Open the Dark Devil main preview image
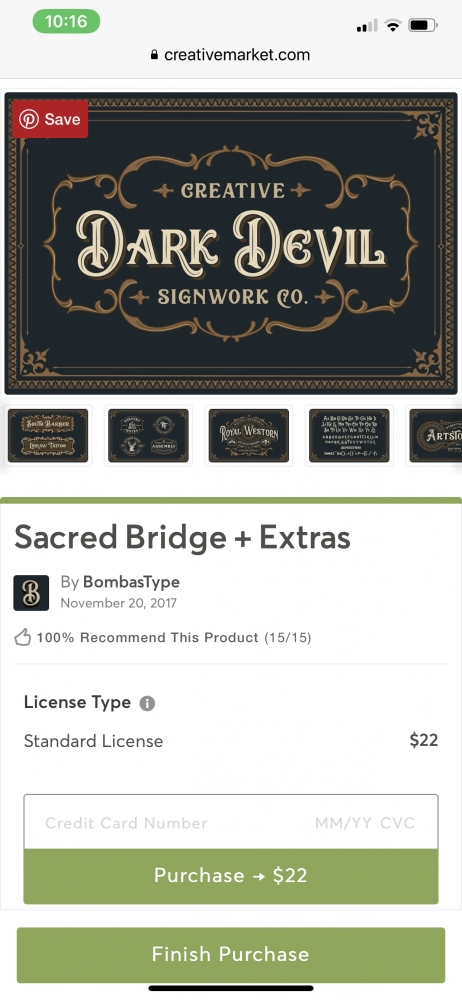Viewport: 462px width, 1000px height. [x=231, y=243]
